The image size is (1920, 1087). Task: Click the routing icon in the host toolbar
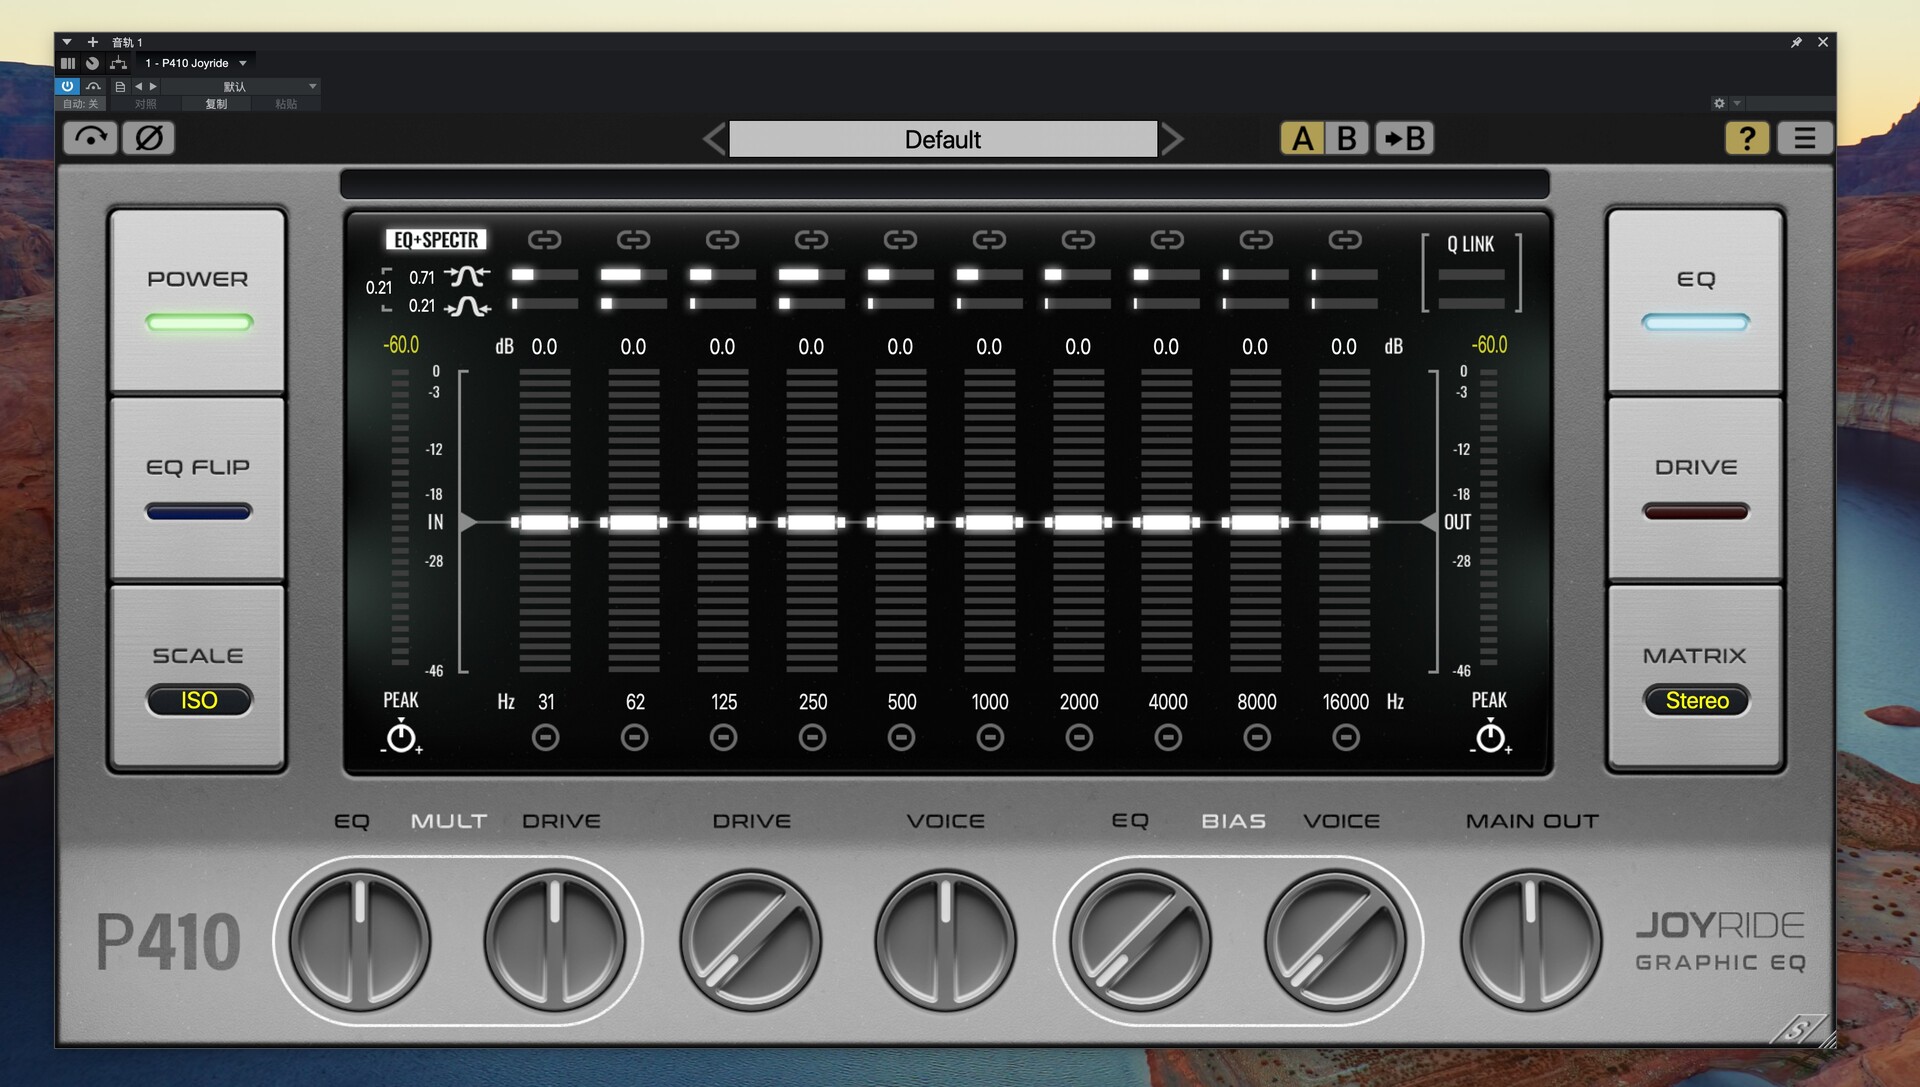coord(119,63)
